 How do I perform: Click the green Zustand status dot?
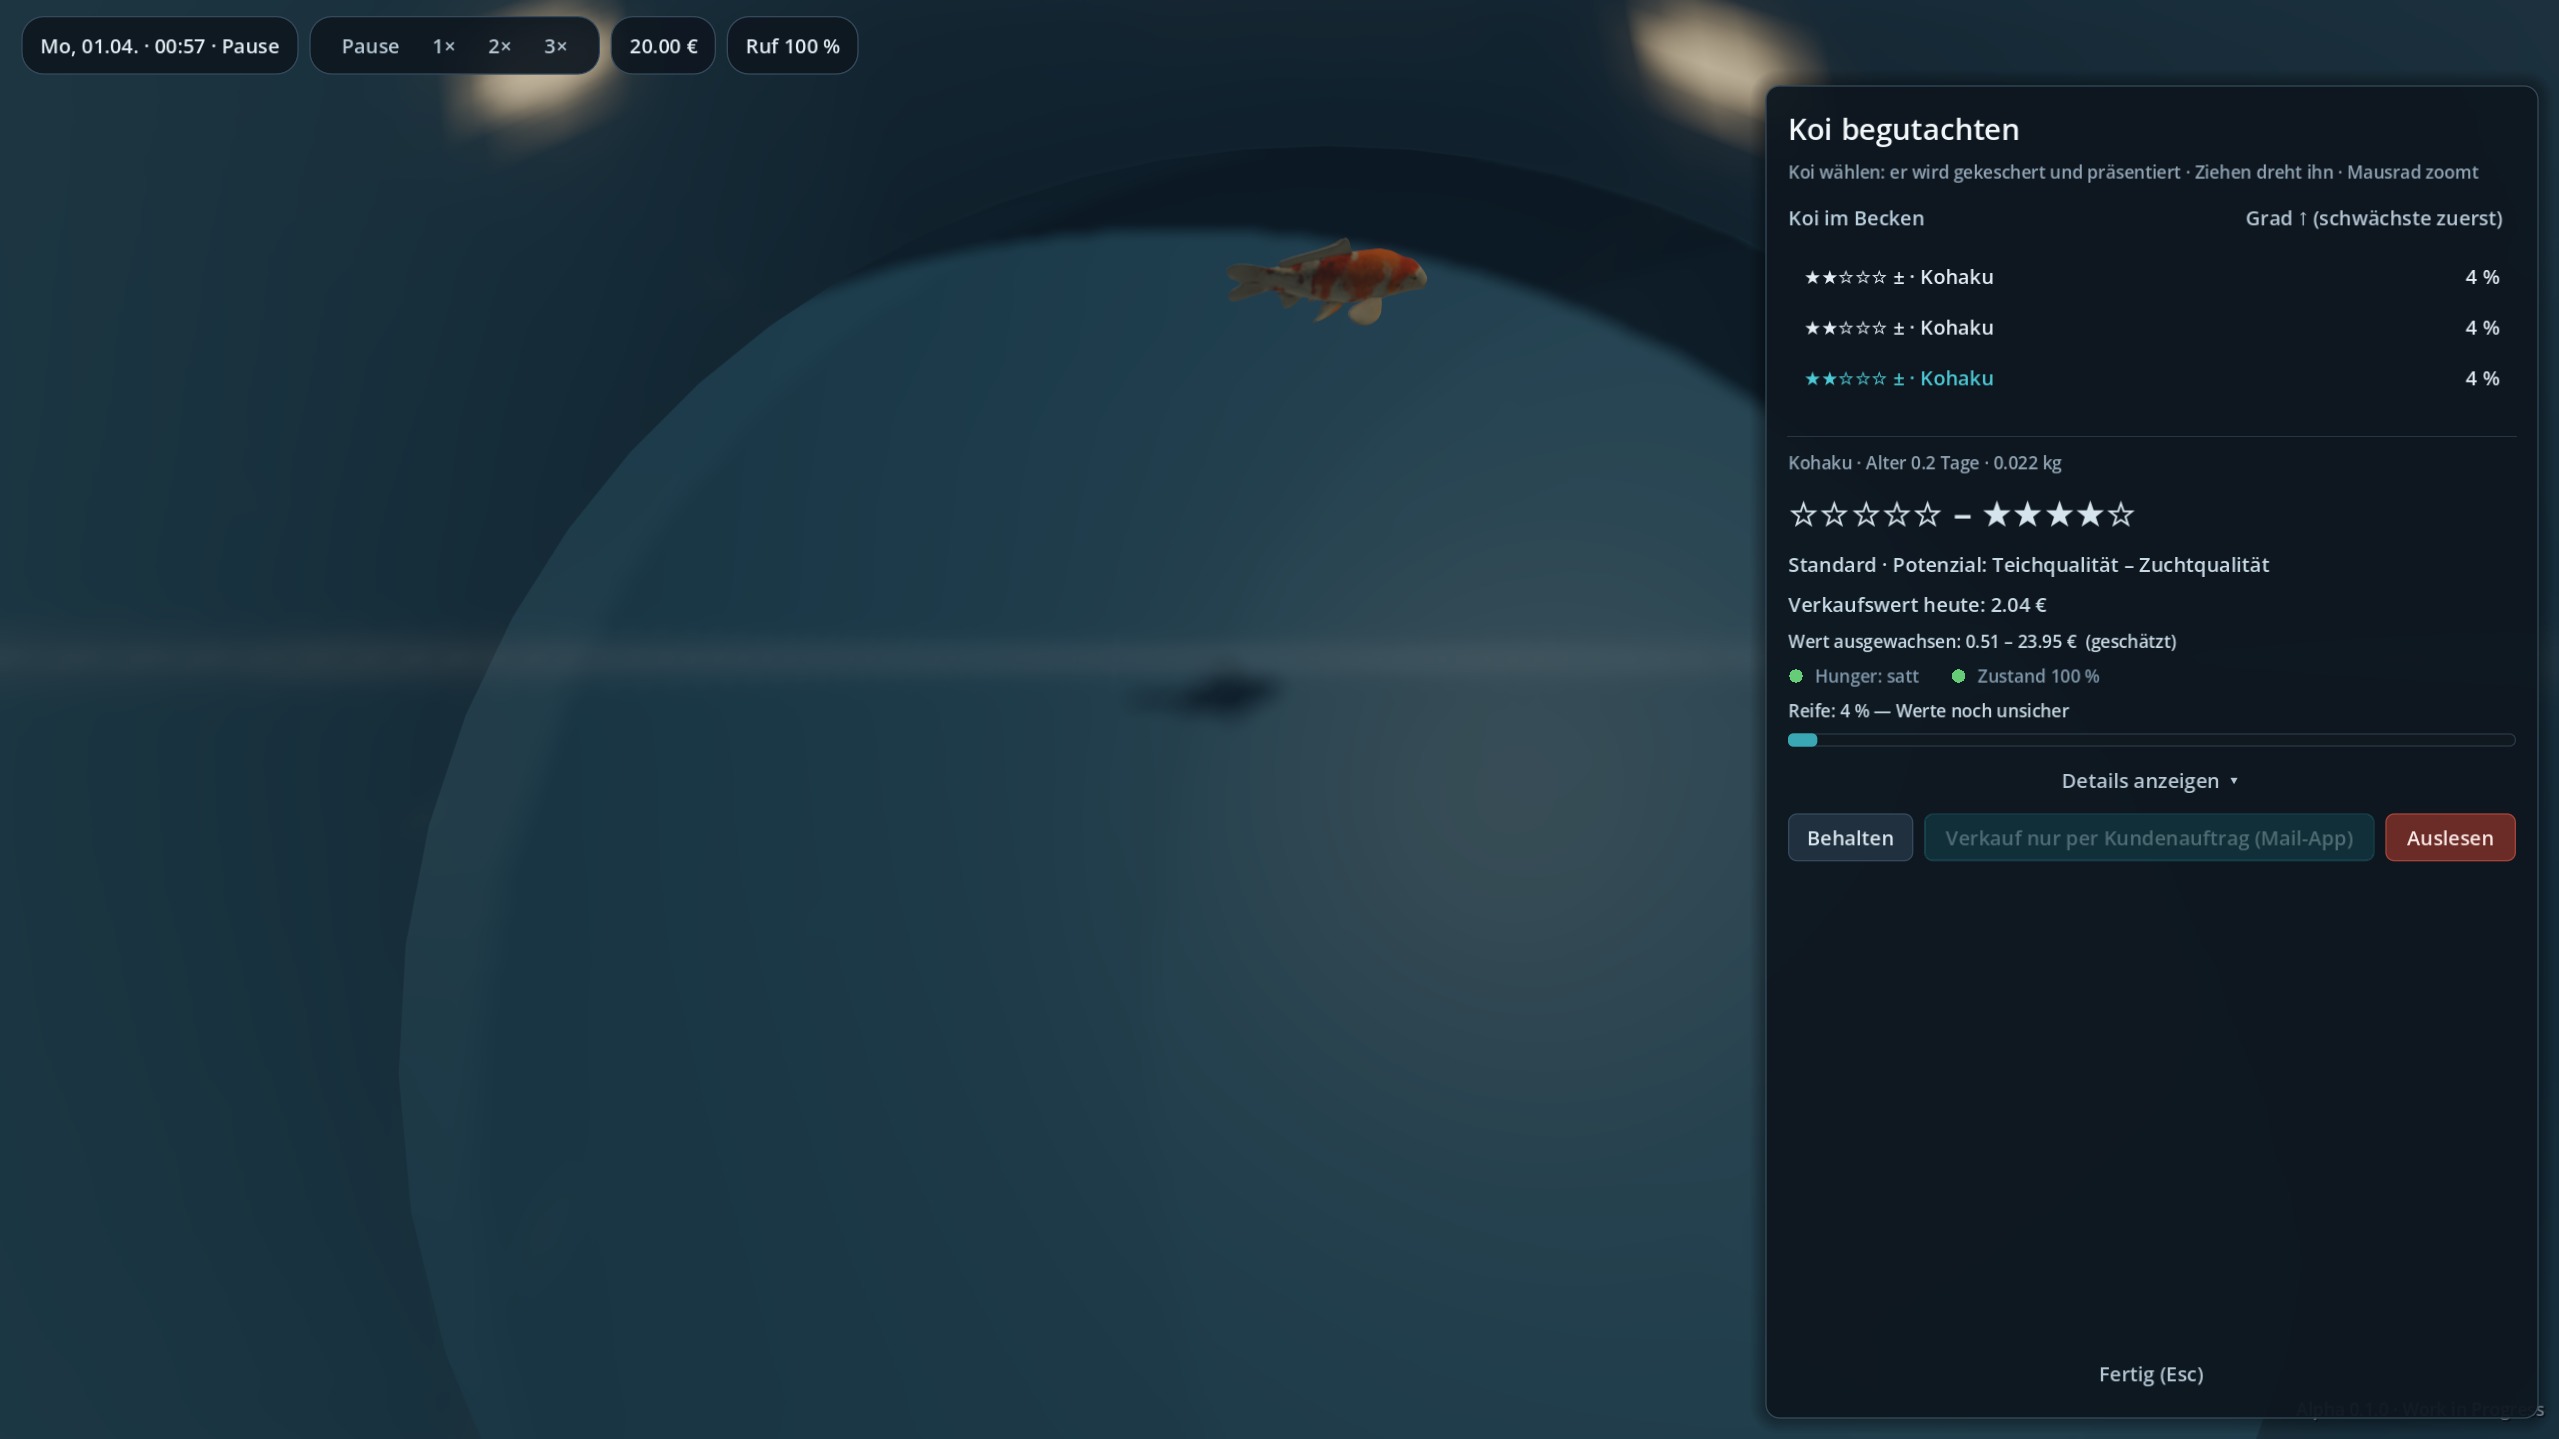tap(1958, 676)
